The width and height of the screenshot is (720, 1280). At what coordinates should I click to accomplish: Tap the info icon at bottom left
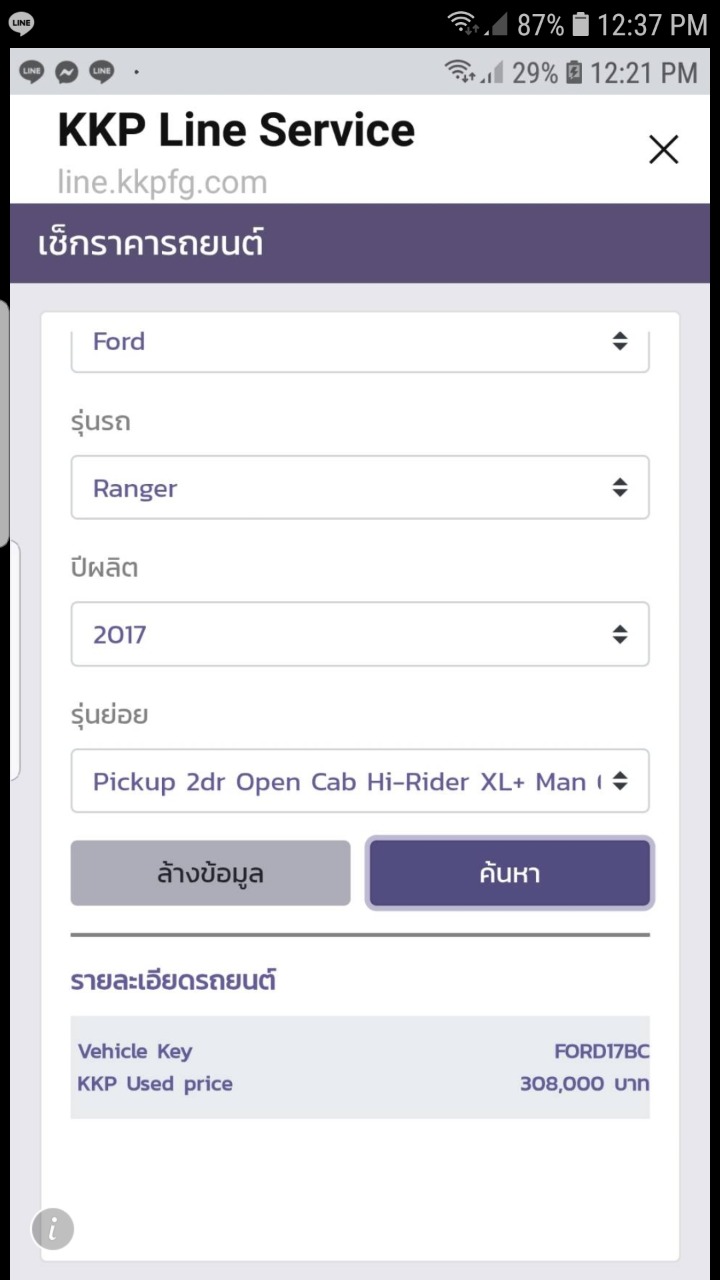pyautogui.click(x=53, y=1229)
